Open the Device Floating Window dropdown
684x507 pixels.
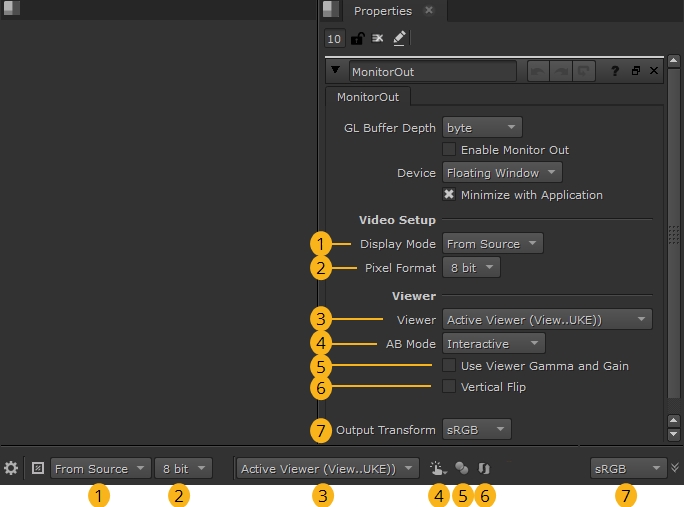point(501,173)
